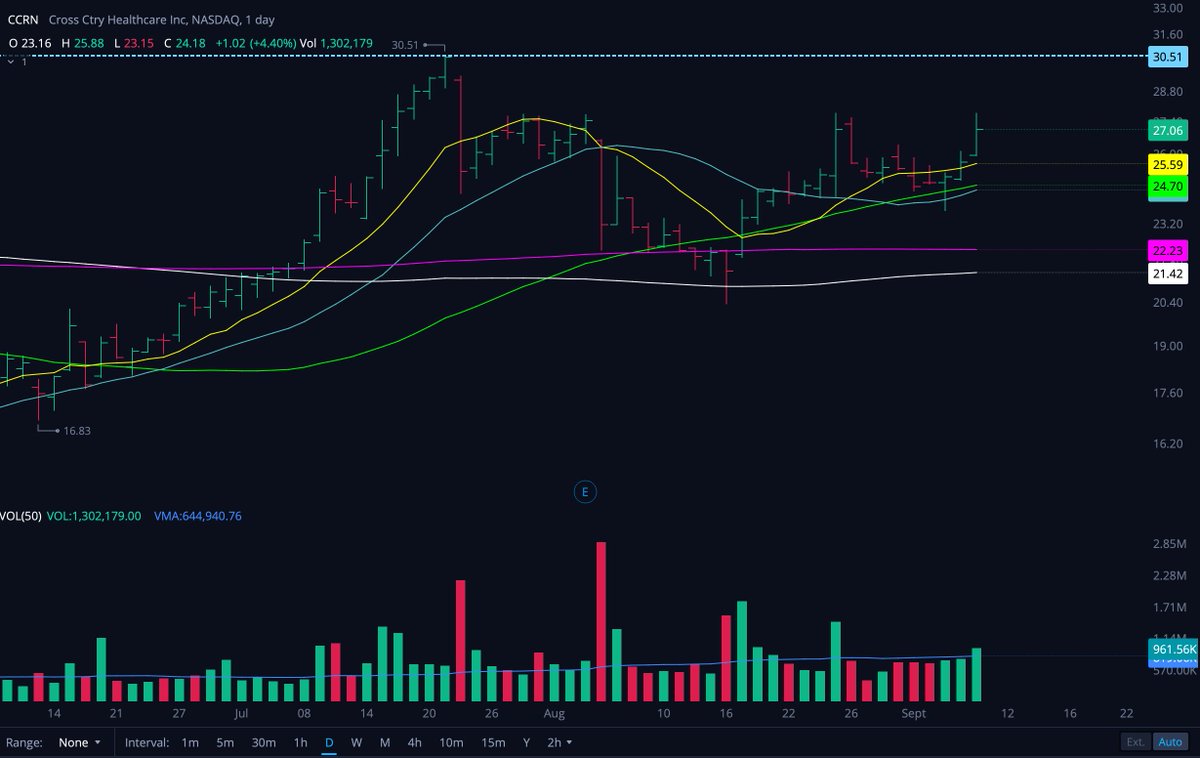Viewport: 1200px width, 758px height.
Task: Click the CCRN ticker symbol
Action: (x=23, y=19)
